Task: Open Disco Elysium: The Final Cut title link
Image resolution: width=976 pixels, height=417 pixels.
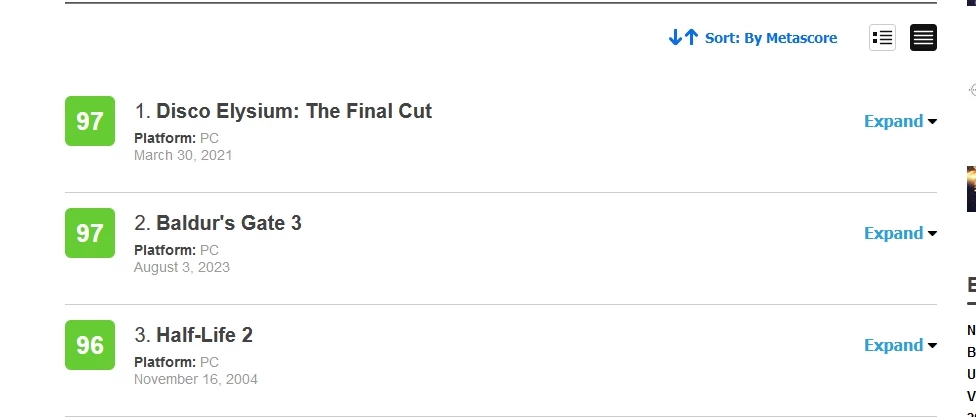Action: (x=294, y=111)
